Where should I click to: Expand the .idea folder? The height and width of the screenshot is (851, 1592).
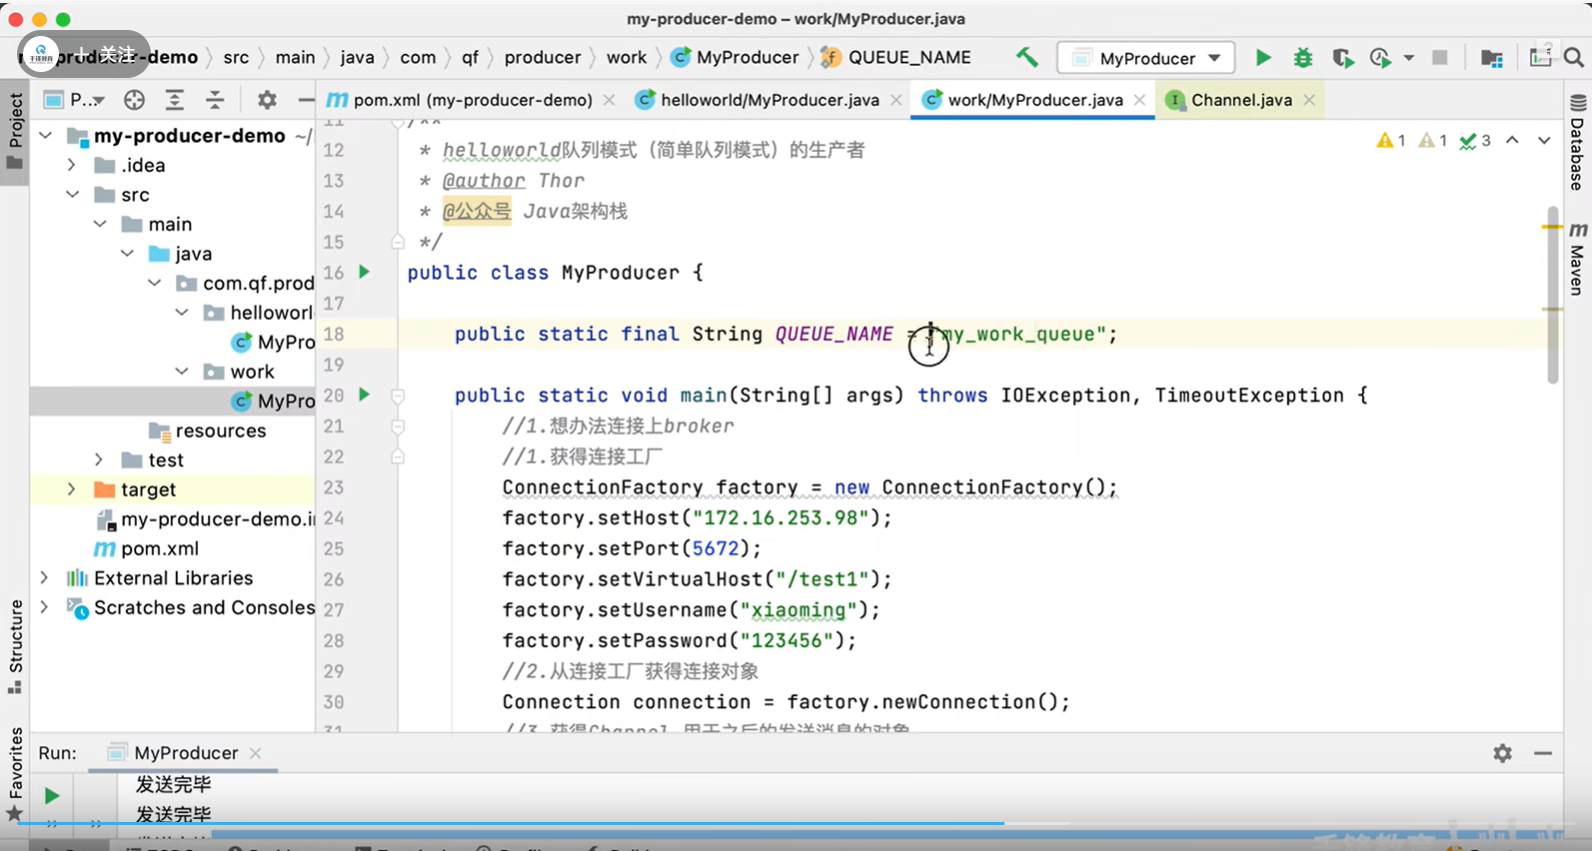point(72,165)
